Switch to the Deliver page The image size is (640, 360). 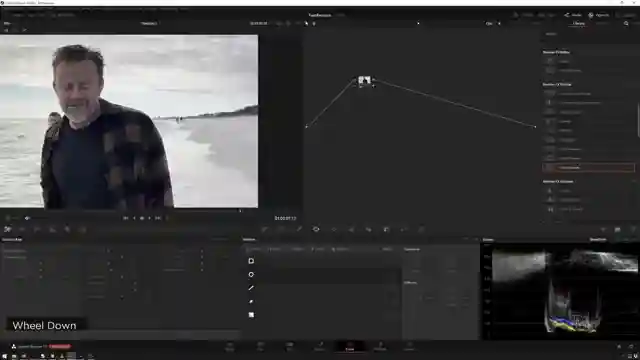[x=409, y=347]
